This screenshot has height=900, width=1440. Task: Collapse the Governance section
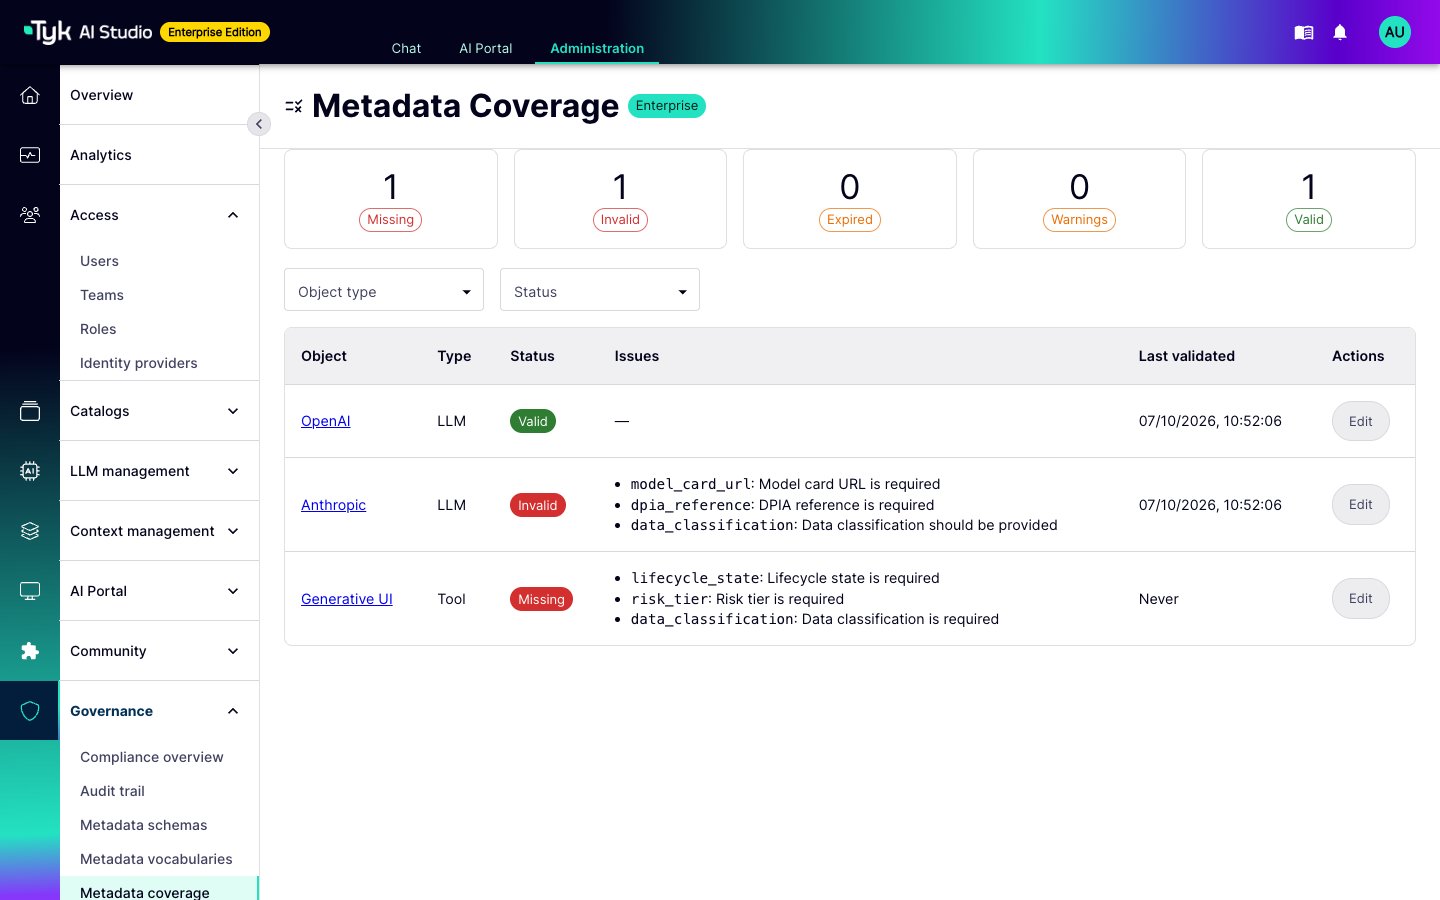click(x=159, y=711)
